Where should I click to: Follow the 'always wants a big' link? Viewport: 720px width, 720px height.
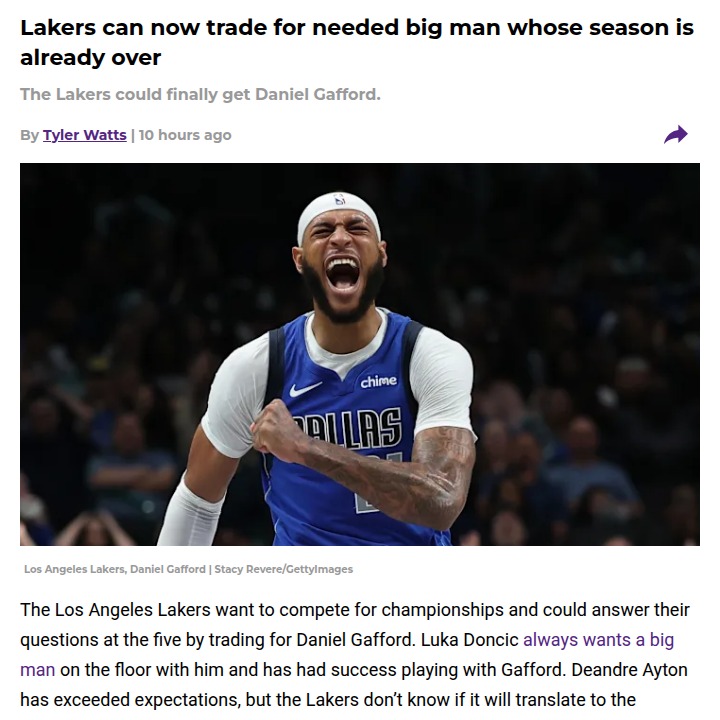pyautogui.click(x=598, y=640)
